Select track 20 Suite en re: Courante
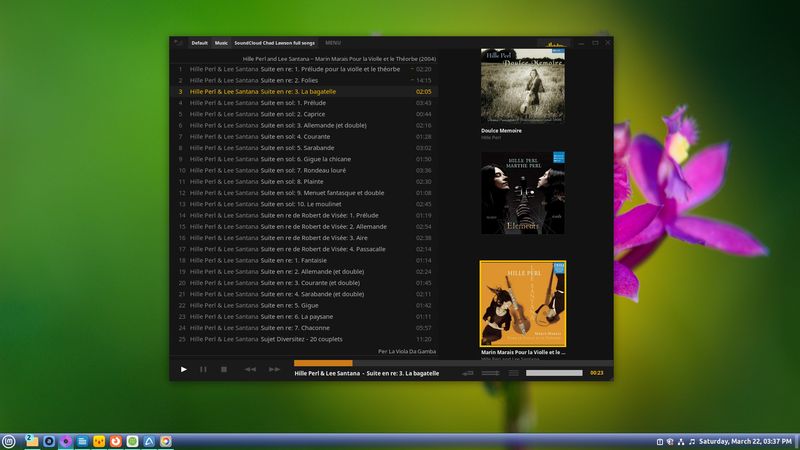The image size is (800, 450). [x=305, y=283]
